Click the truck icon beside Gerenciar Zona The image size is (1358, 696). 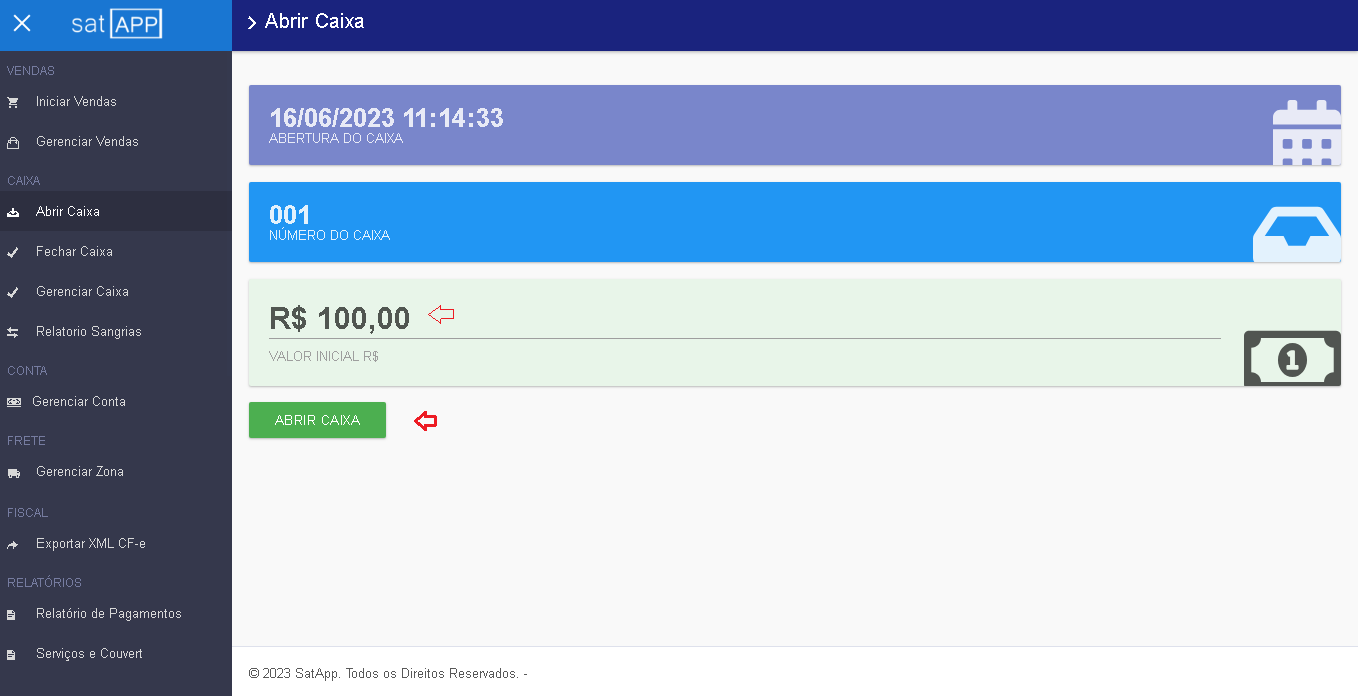tap(13, 473)
